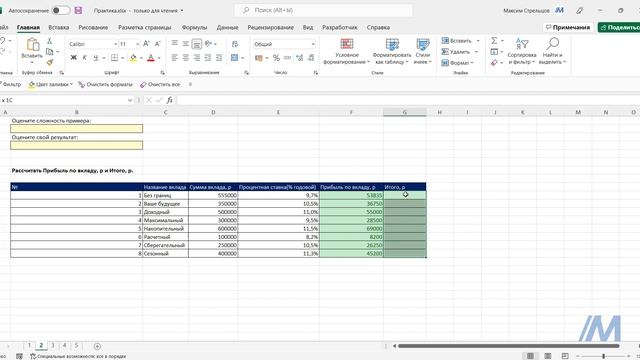Align text to top icon
This screenshot has width=640, height=360.
(x=174, y=43)
